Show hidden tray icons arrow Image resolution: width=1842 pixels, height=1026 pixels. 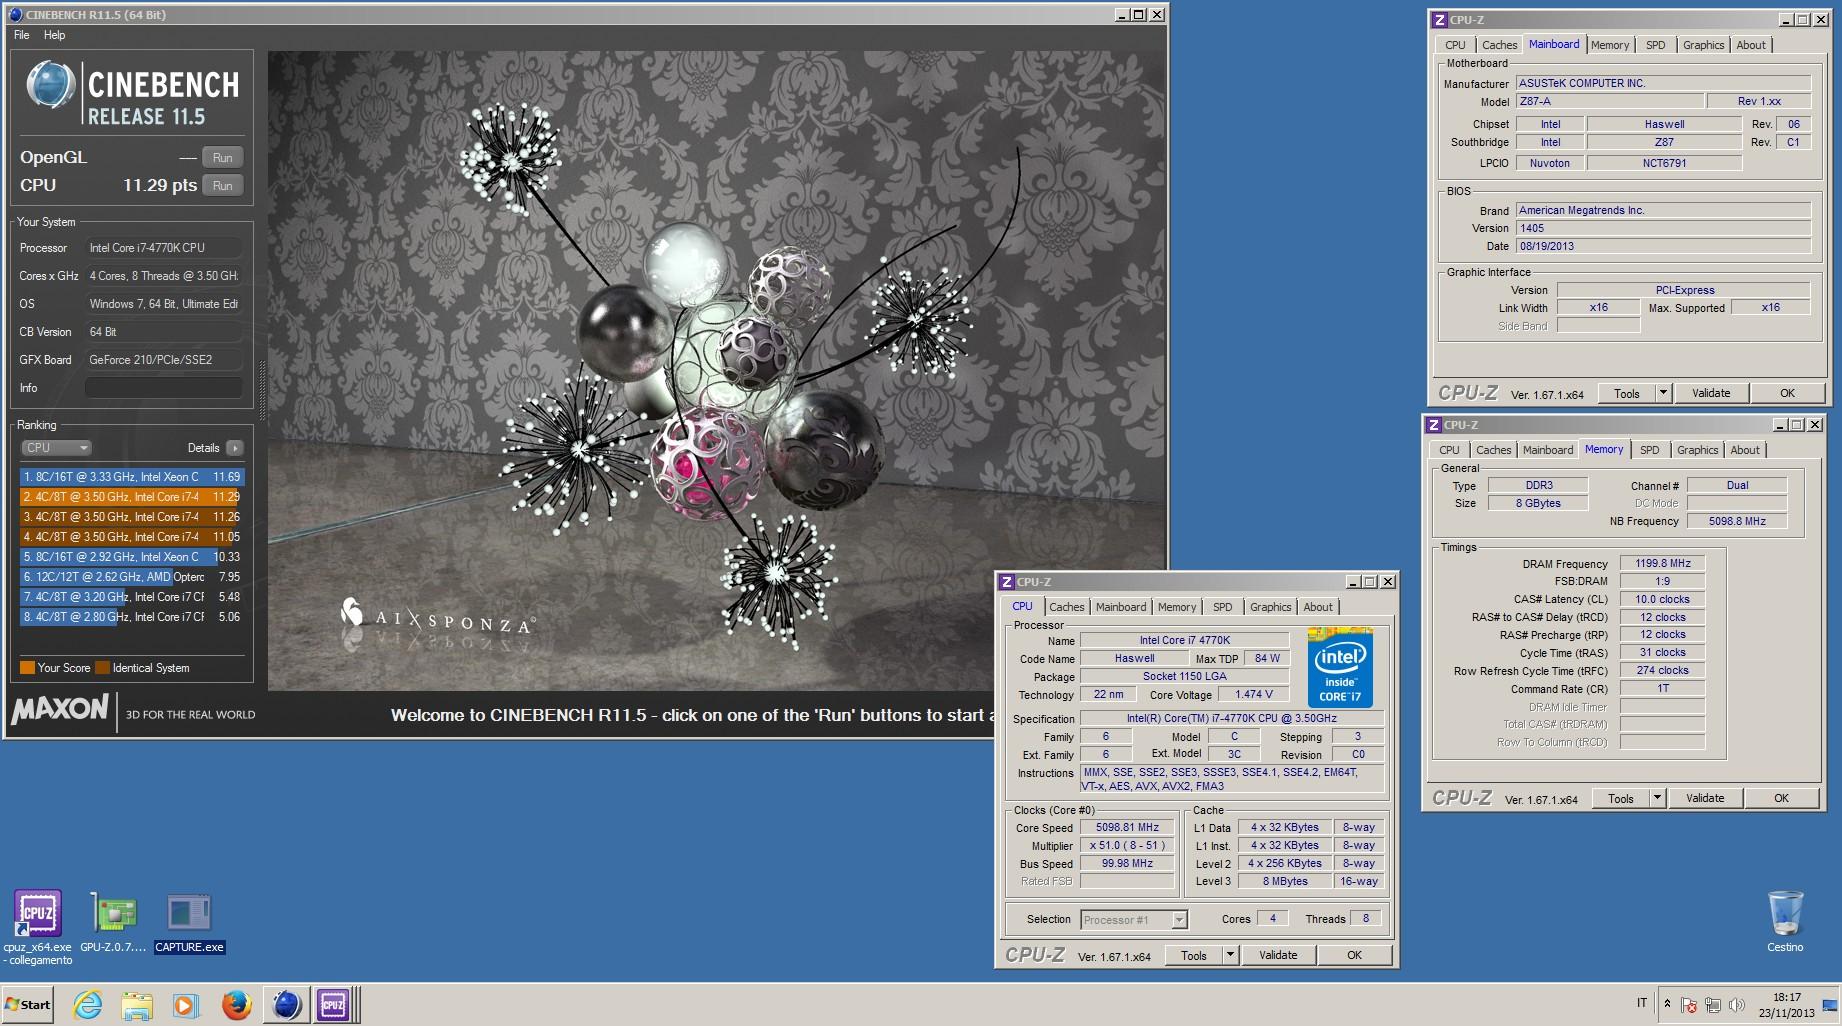1667,1004
